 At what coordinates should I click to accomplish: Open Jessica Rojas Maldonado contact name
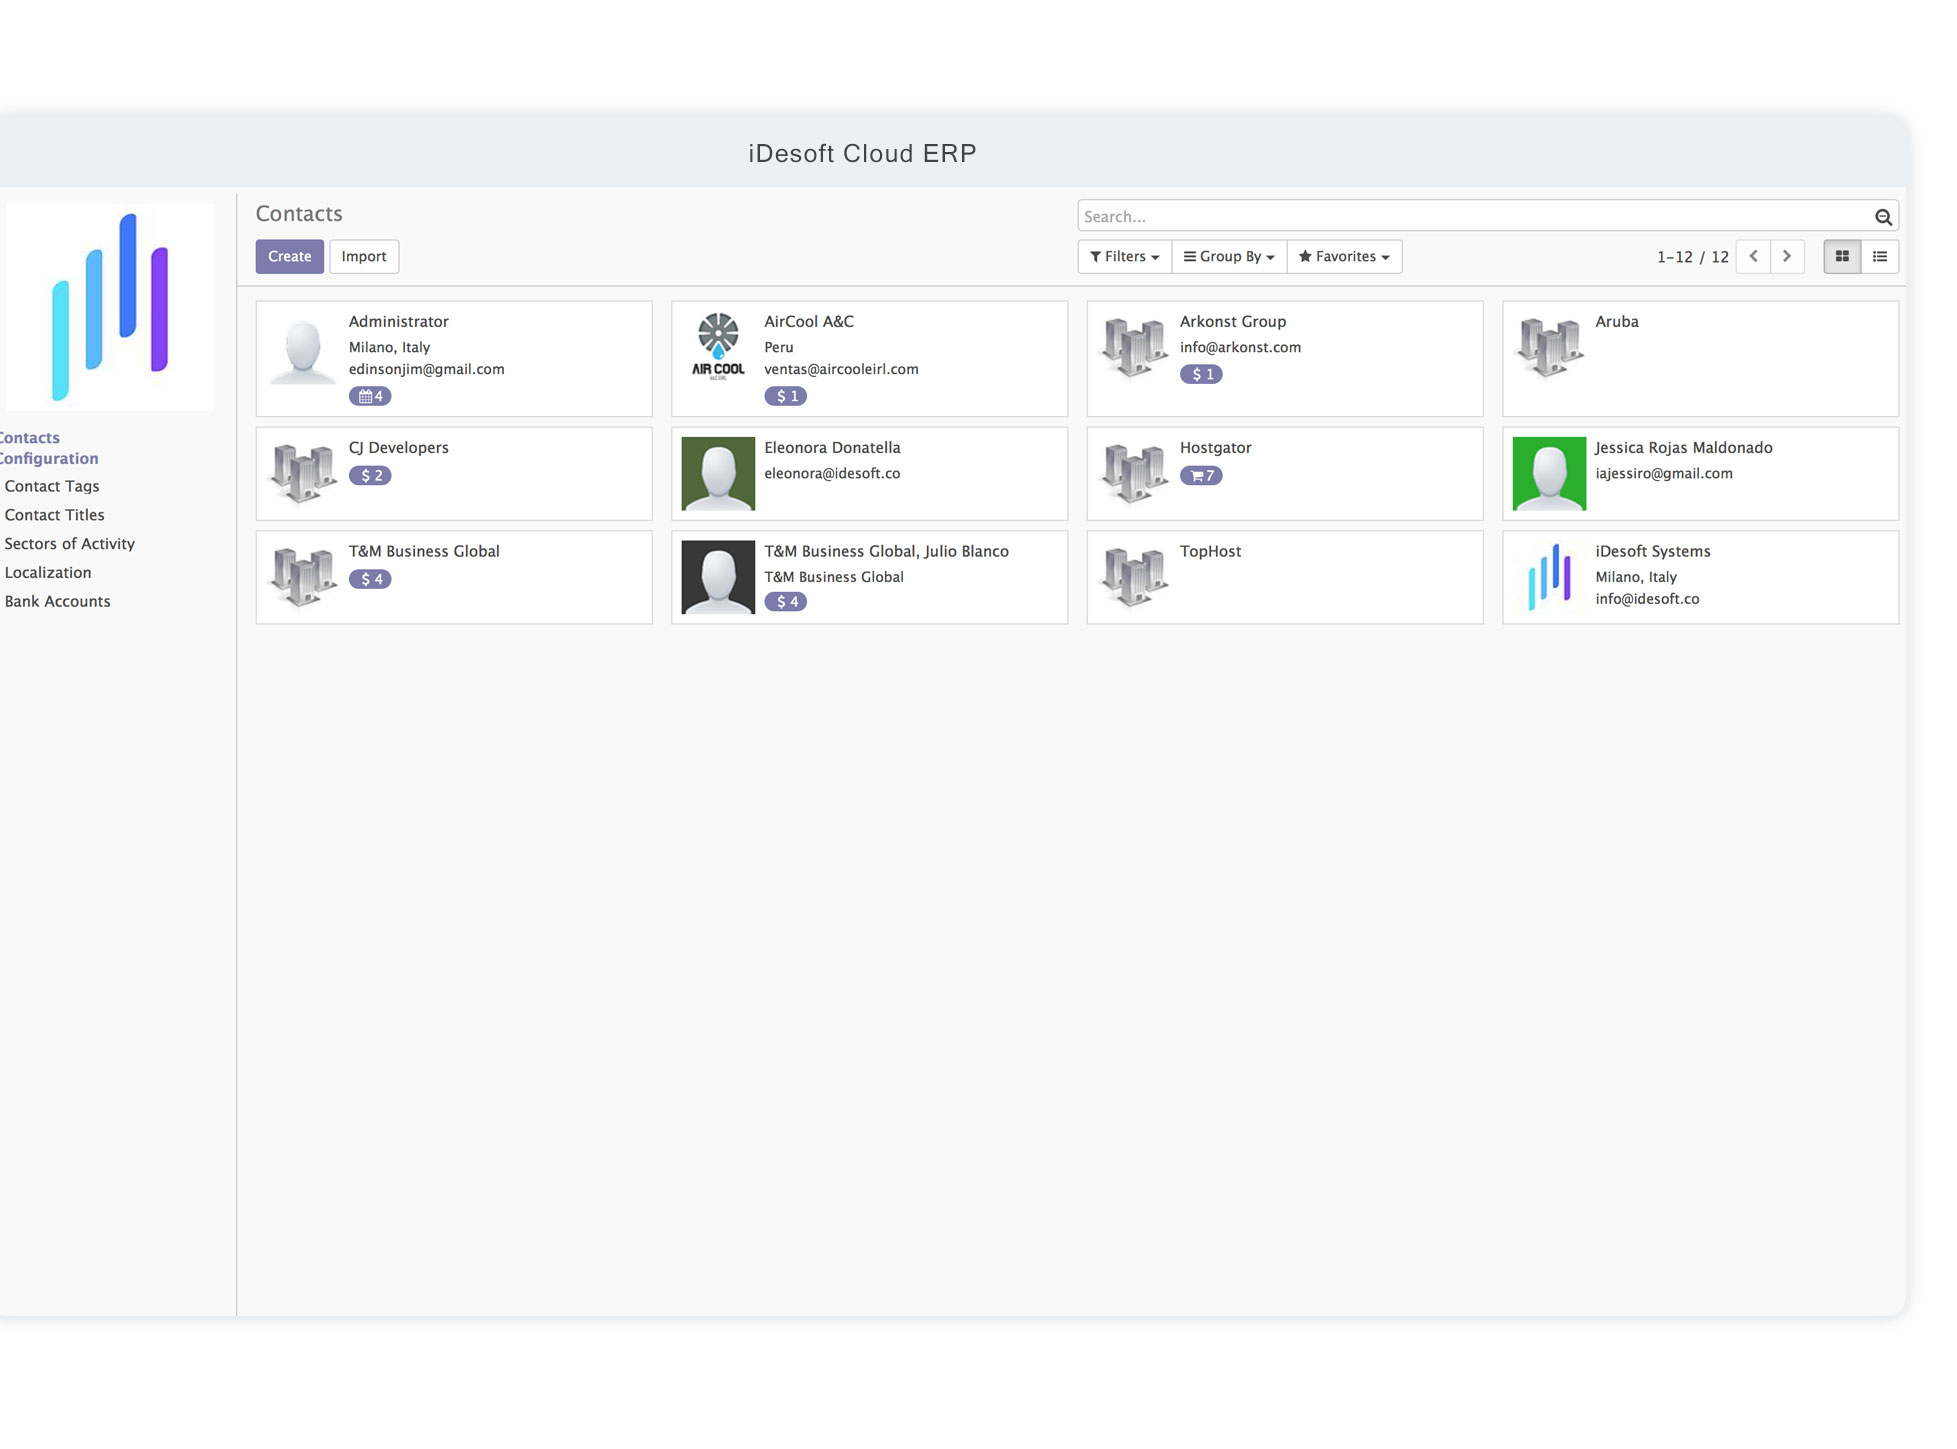click(1684, 448)
